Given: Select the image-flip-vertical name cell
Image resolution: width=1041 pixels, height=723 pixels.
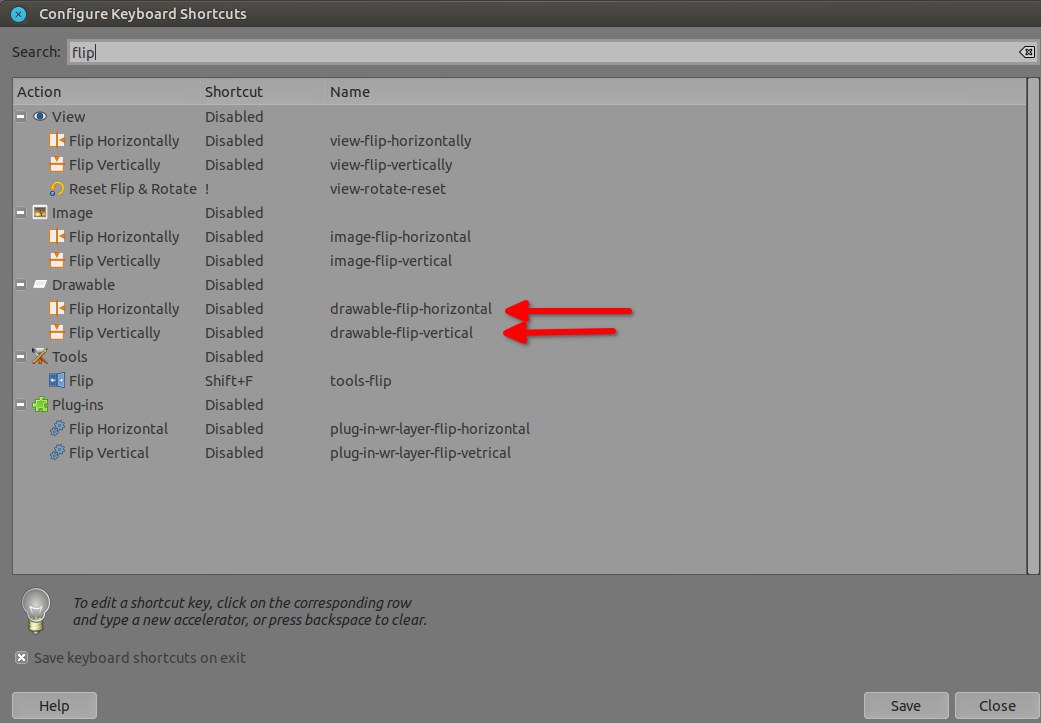Looking at the screenshot, I should pos(391,260).
